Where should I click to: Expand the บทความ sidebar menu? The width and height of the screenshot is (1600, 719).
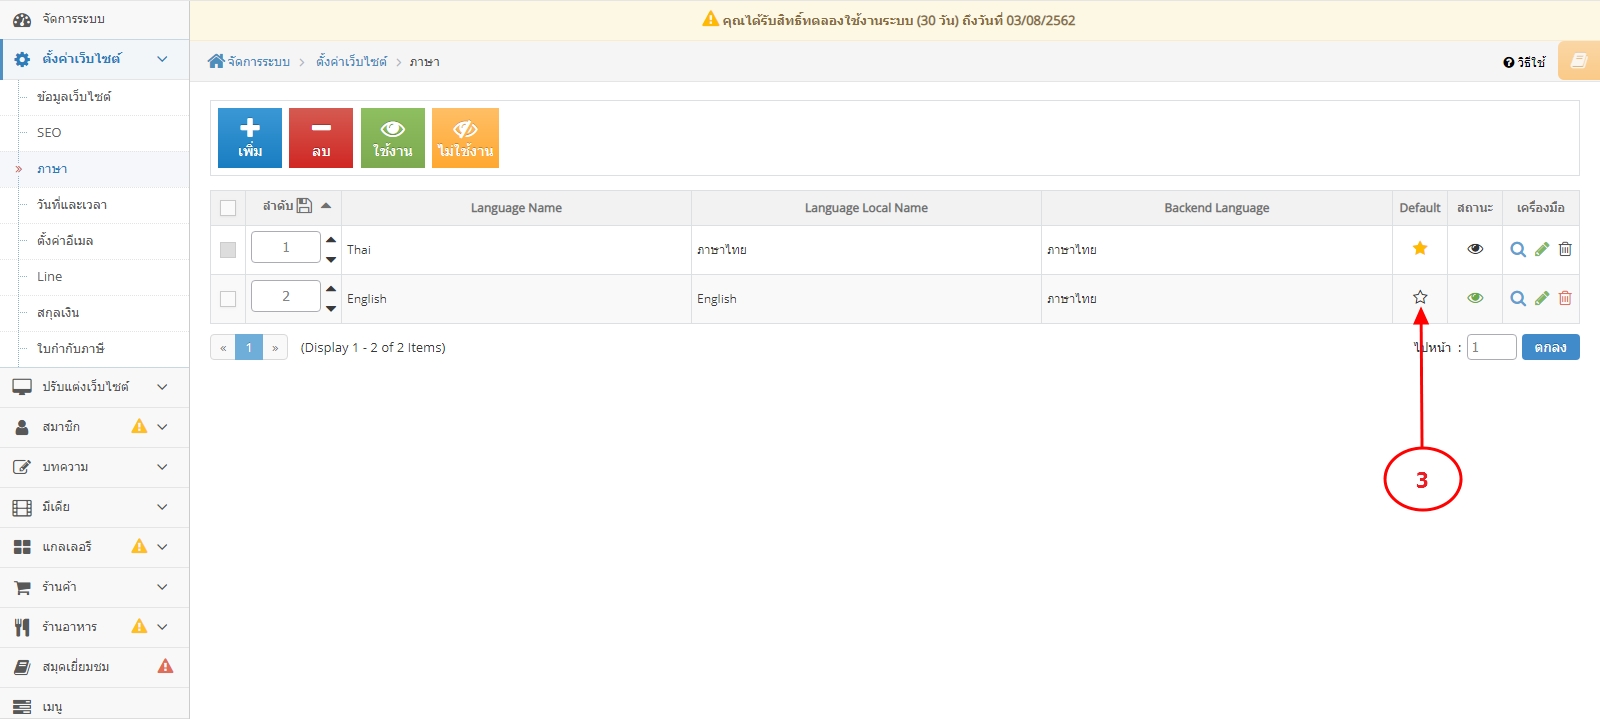coord(95,467)
